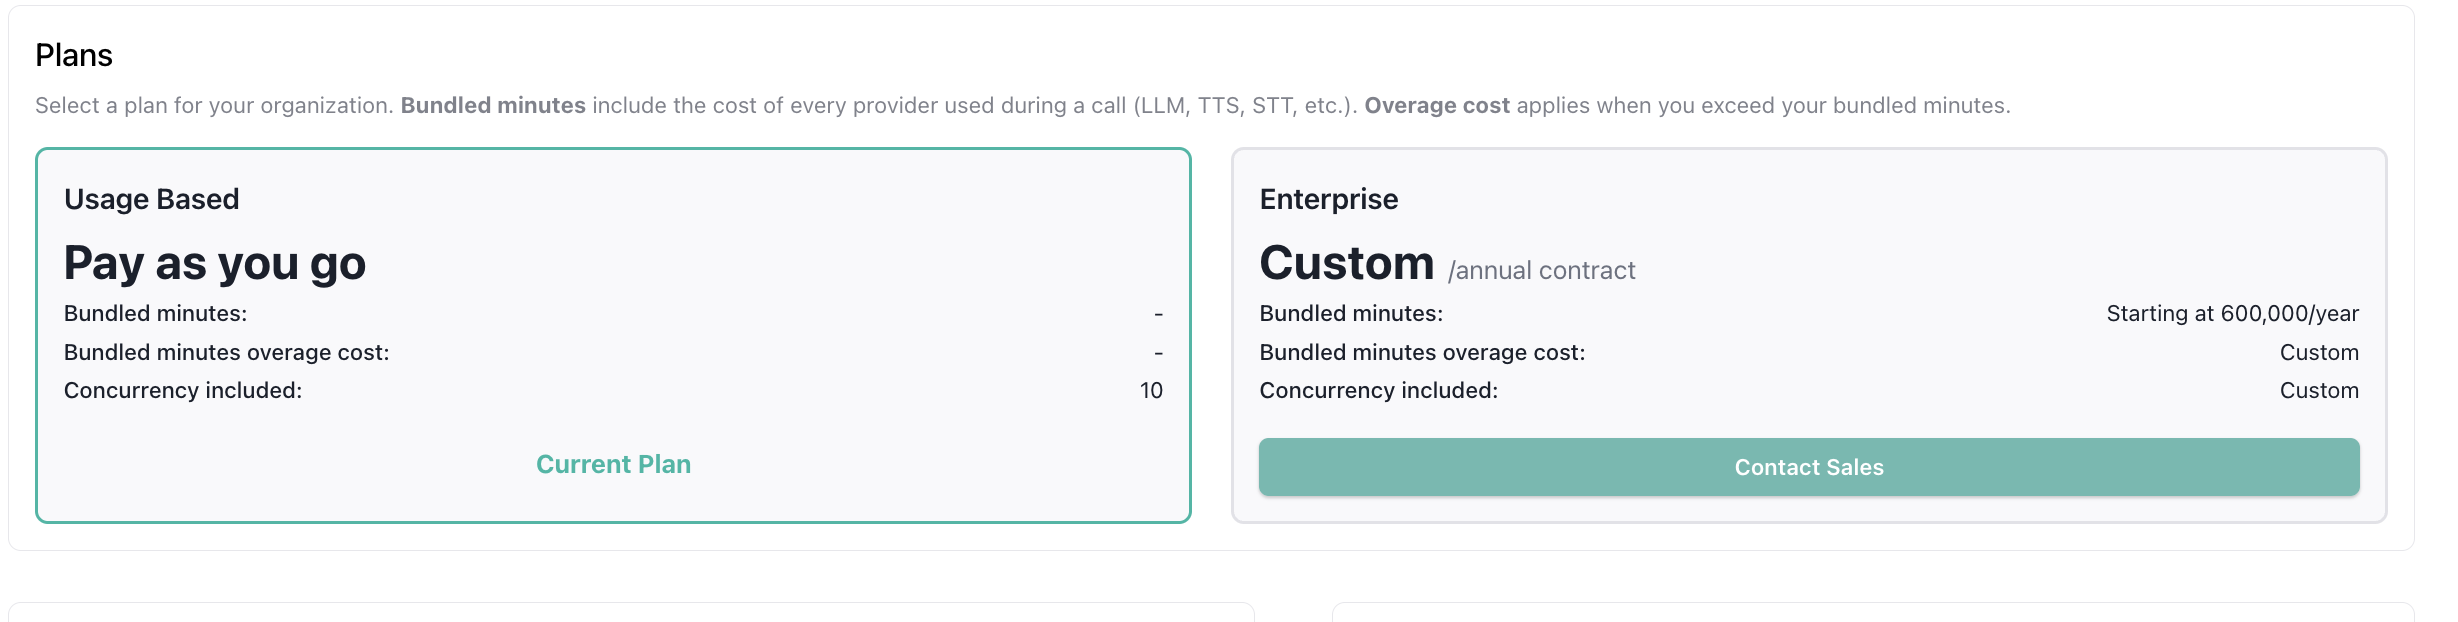Click Usage Based's Bundled minutes label
Screen dimensions: 2458x622
point(155,313)
